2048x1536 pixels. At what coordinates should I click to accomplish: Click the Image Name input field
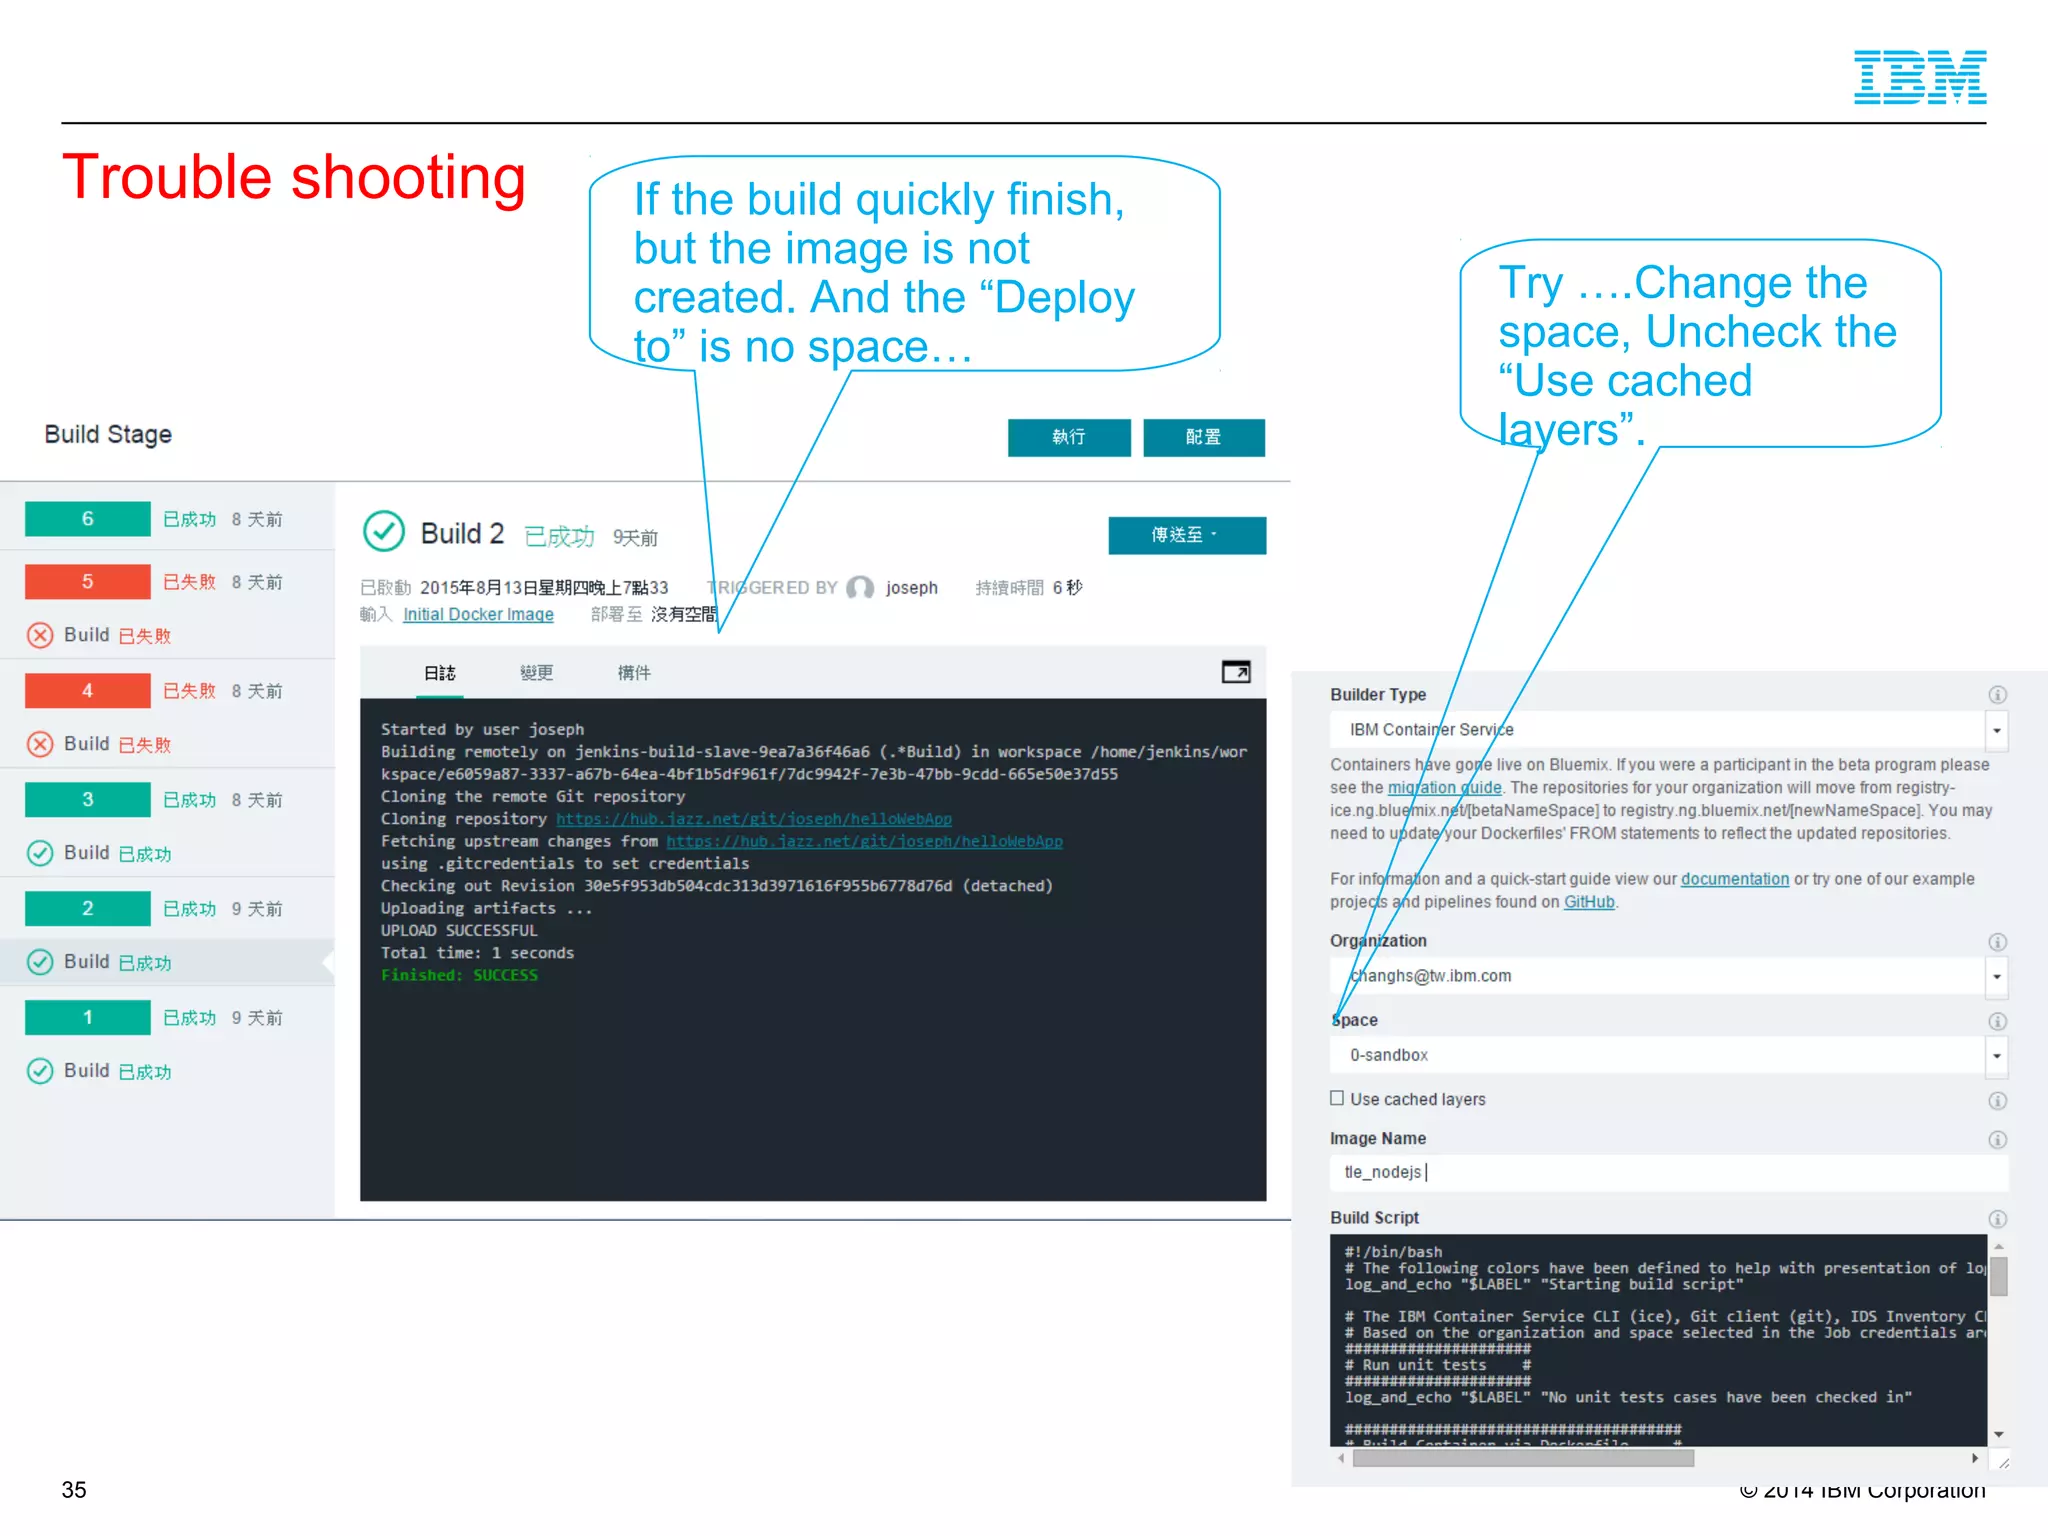click(x=1668, y=1172)
